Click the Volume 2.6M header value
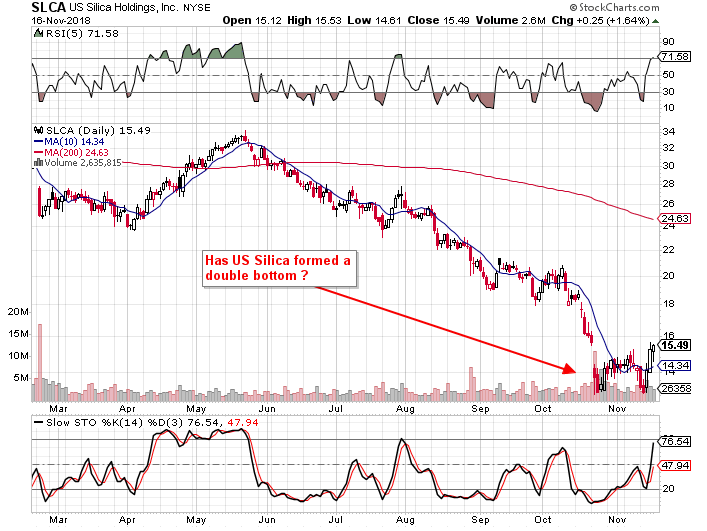The width and height of the screenshot is (707, 531). (510, 21)
